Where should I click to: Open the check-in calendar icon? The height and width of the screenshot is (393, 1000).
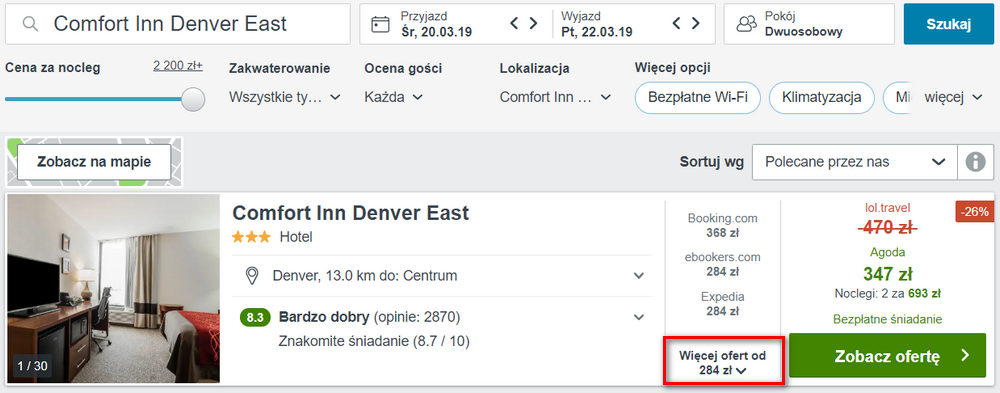380,24
